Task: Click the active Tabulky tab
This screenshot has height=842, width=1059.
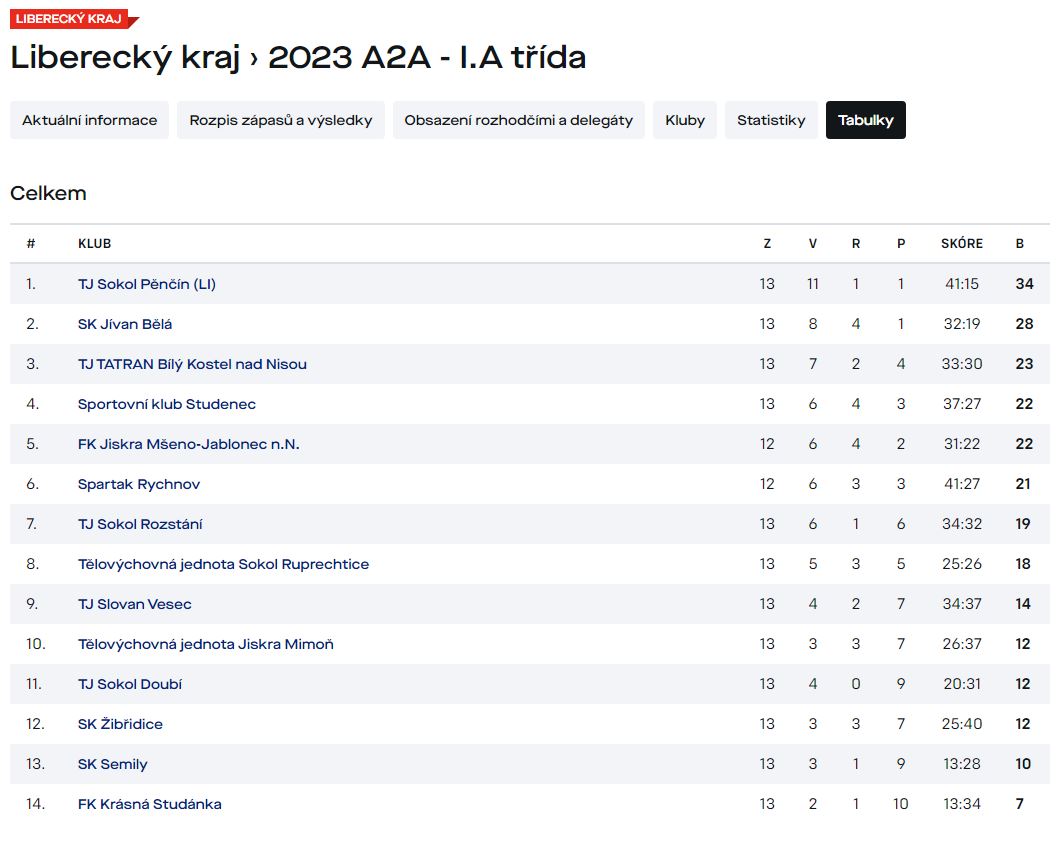Action: tap(865, 120)
